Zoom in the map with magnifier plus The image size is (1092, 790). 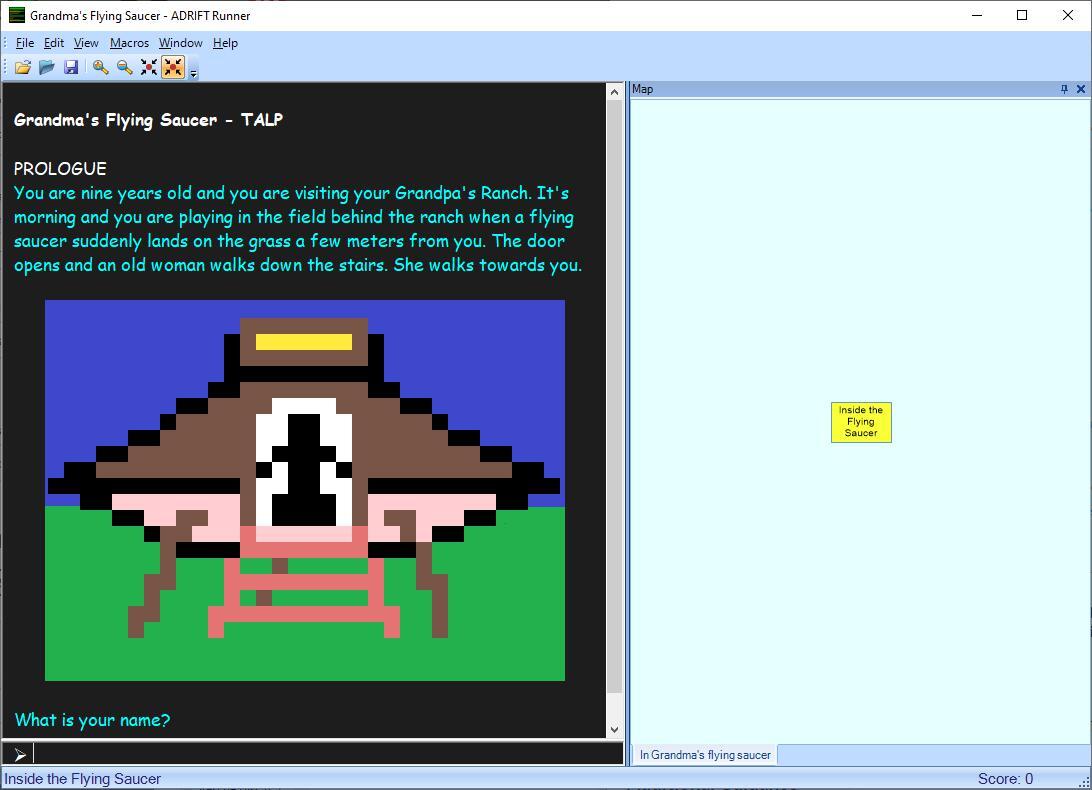(x=100, y=67)
